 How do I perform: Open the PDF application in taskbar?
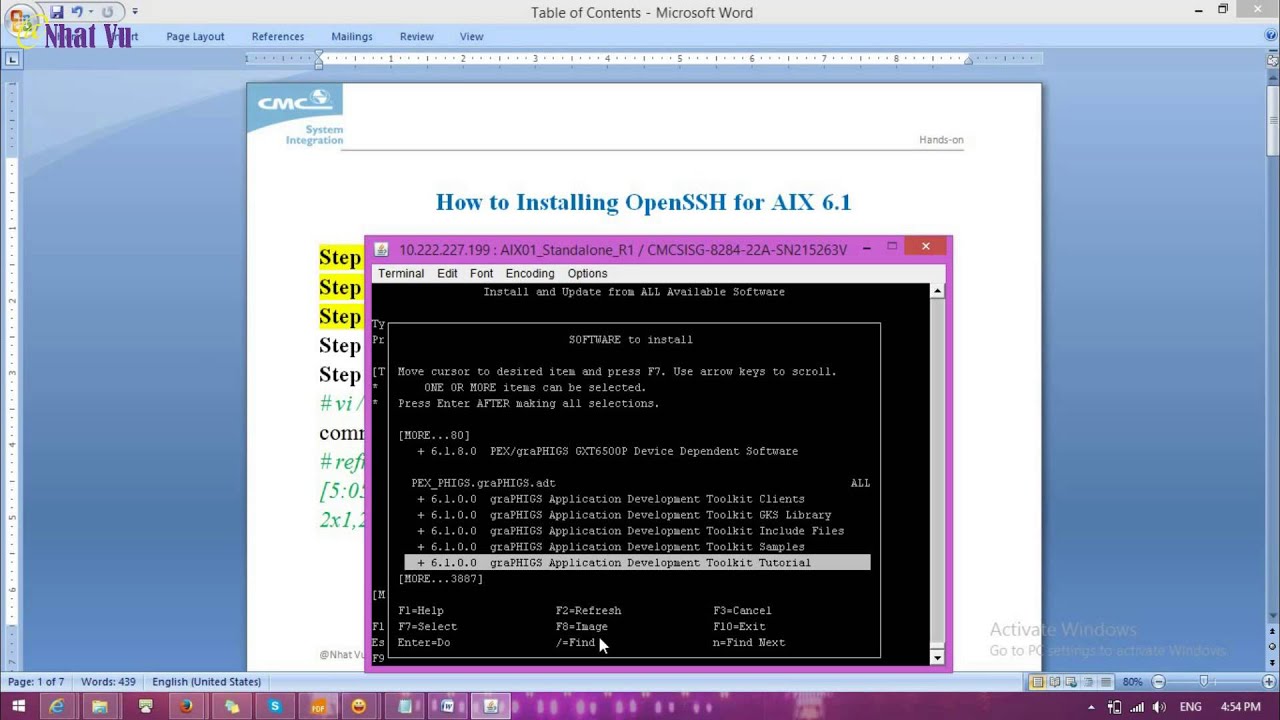(318, 707)
